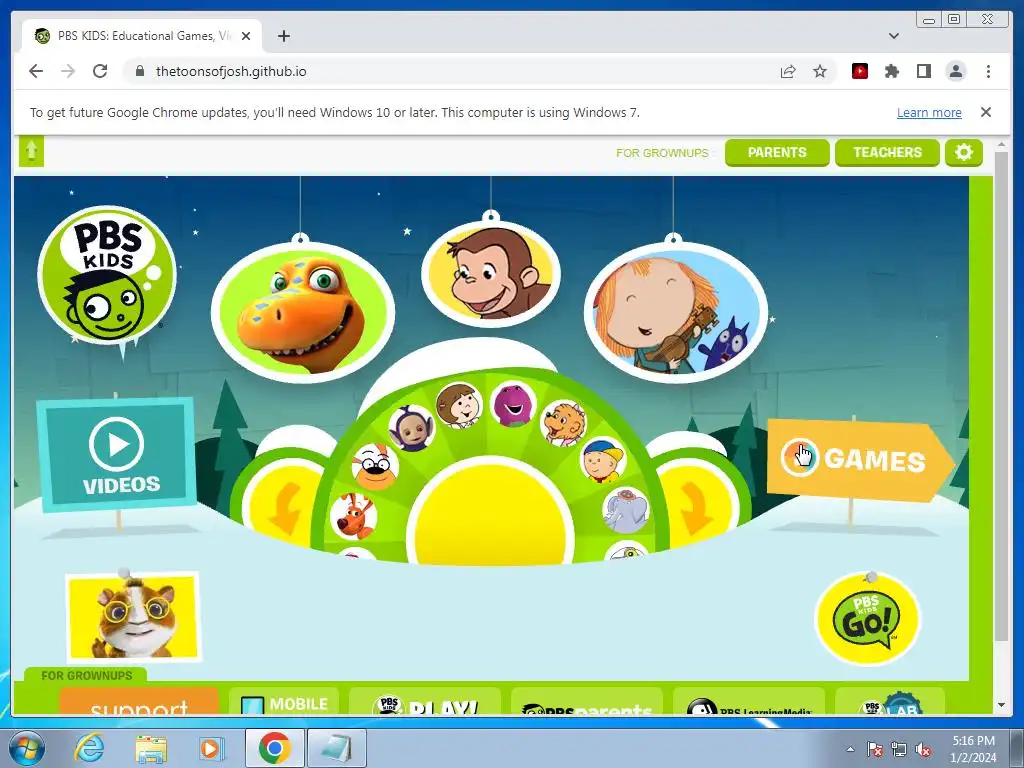1024x768 pixels.
Task: Show hidden system tray icons
Action: click(850, 749)
